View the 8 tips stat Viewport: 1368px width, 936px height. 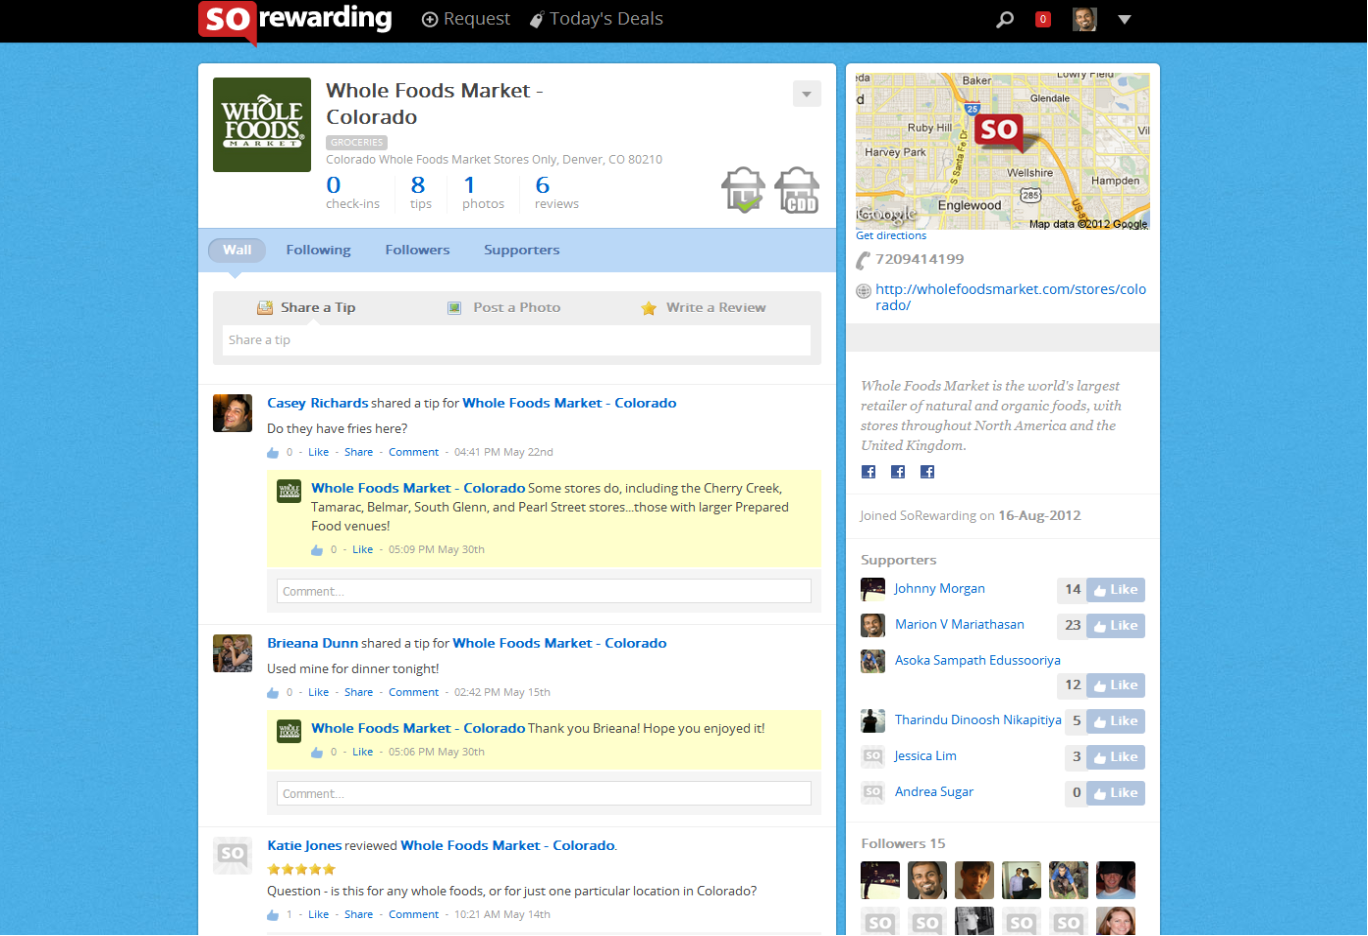(420, 192)
